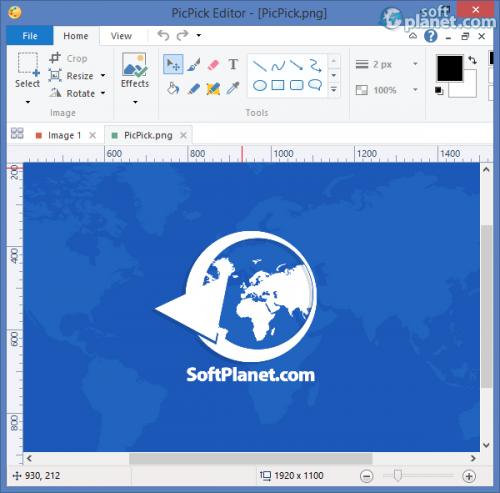Viewport: 500px width, 493px height.
Task: Expand the Resize dropdown arrow
Action: (103, 76)
